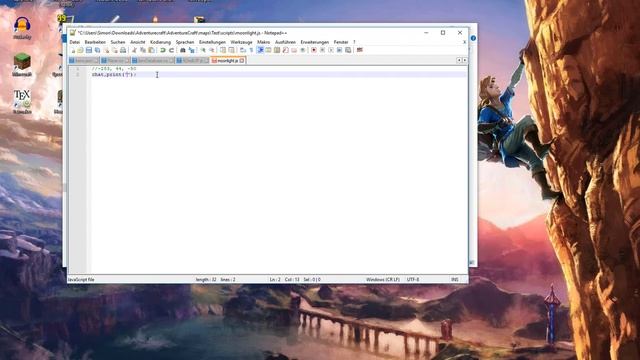Viewport: 640px width, 360px height.
Task: Click on the chat.print code line
Action: (x=114, y=75)
